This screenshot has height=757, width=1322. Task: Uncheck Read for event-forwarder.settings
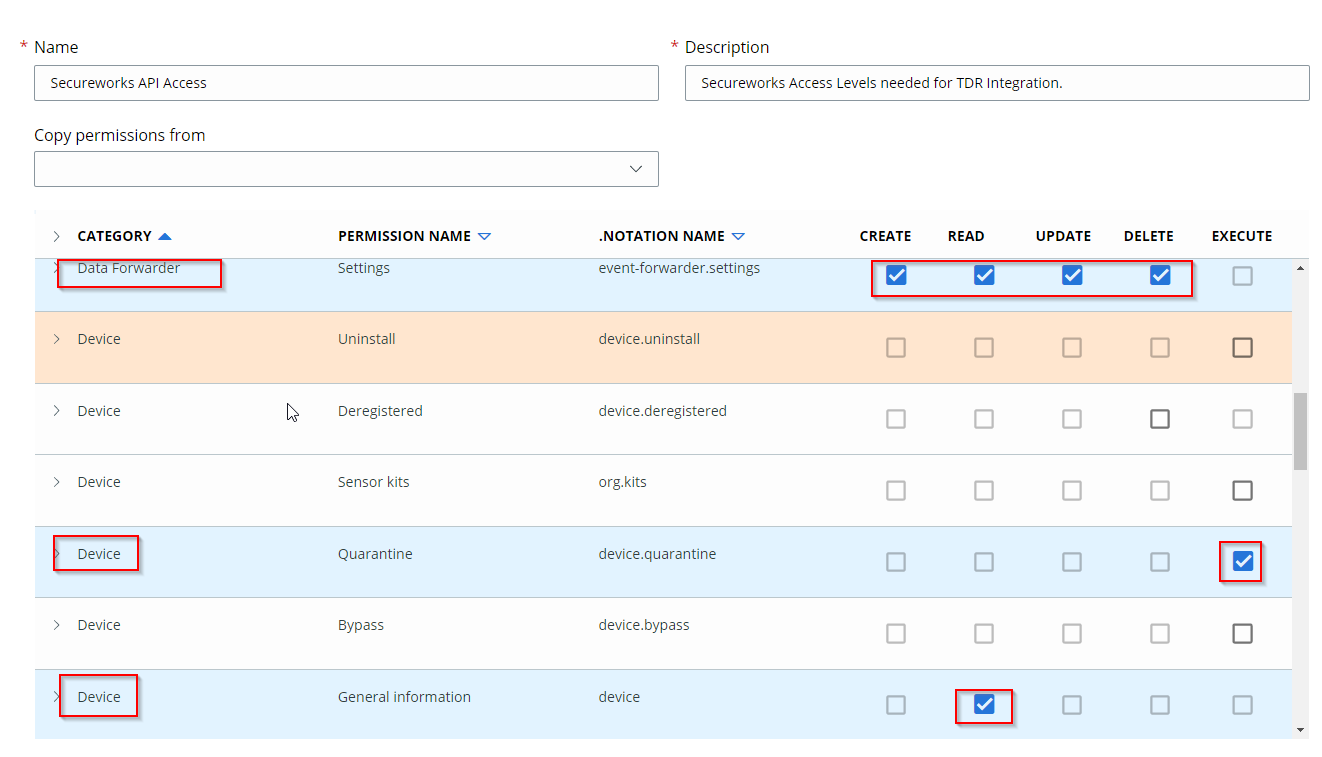(x=984, y=276)
